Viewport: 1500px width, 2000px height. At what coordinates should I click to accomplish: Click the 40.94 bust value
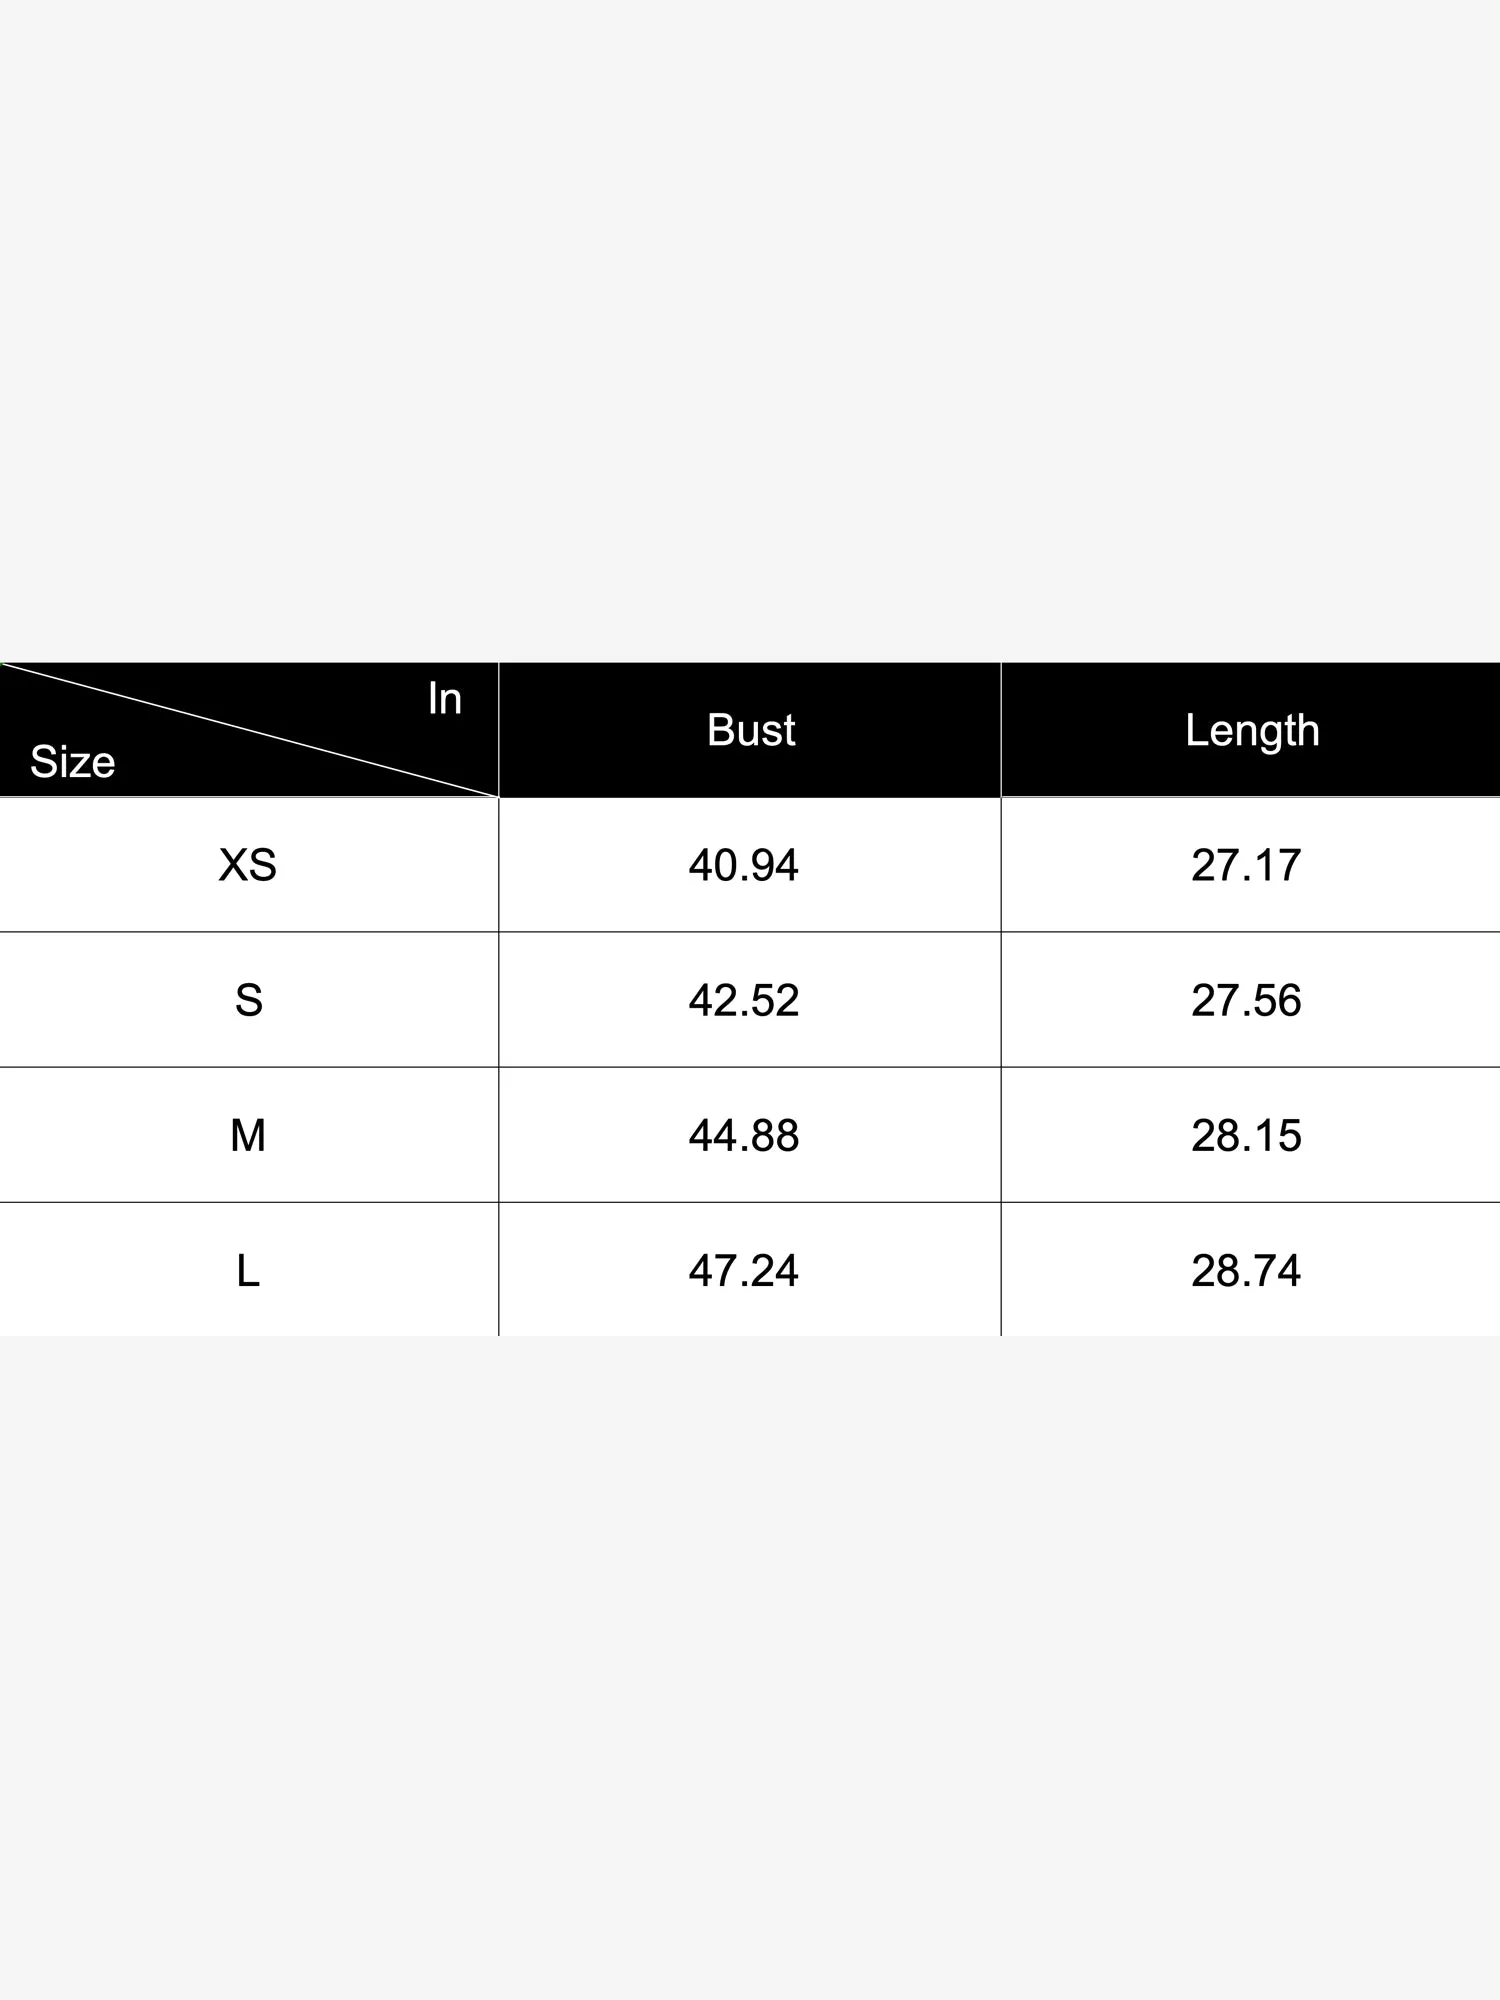point(744,865)
